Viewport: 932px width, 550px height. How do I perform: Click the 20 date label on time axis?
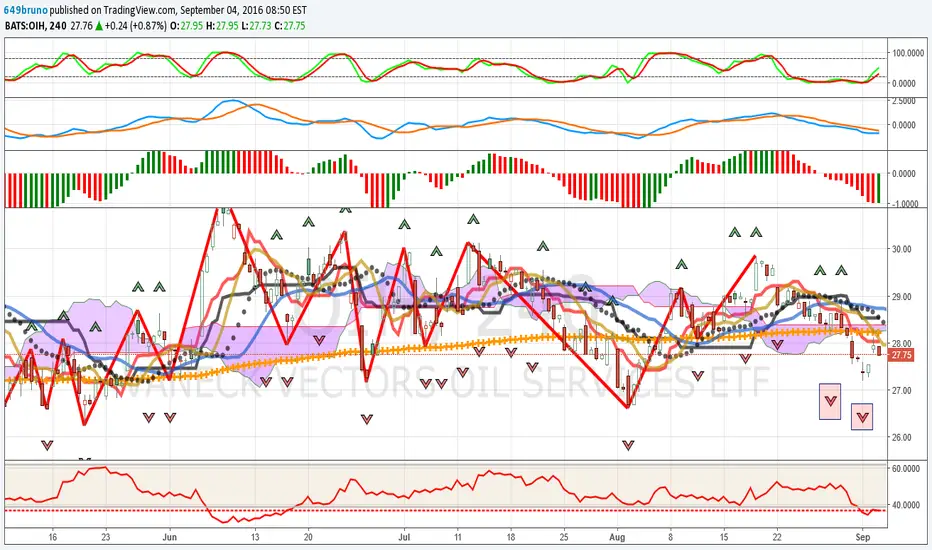(x=308, y=537)
